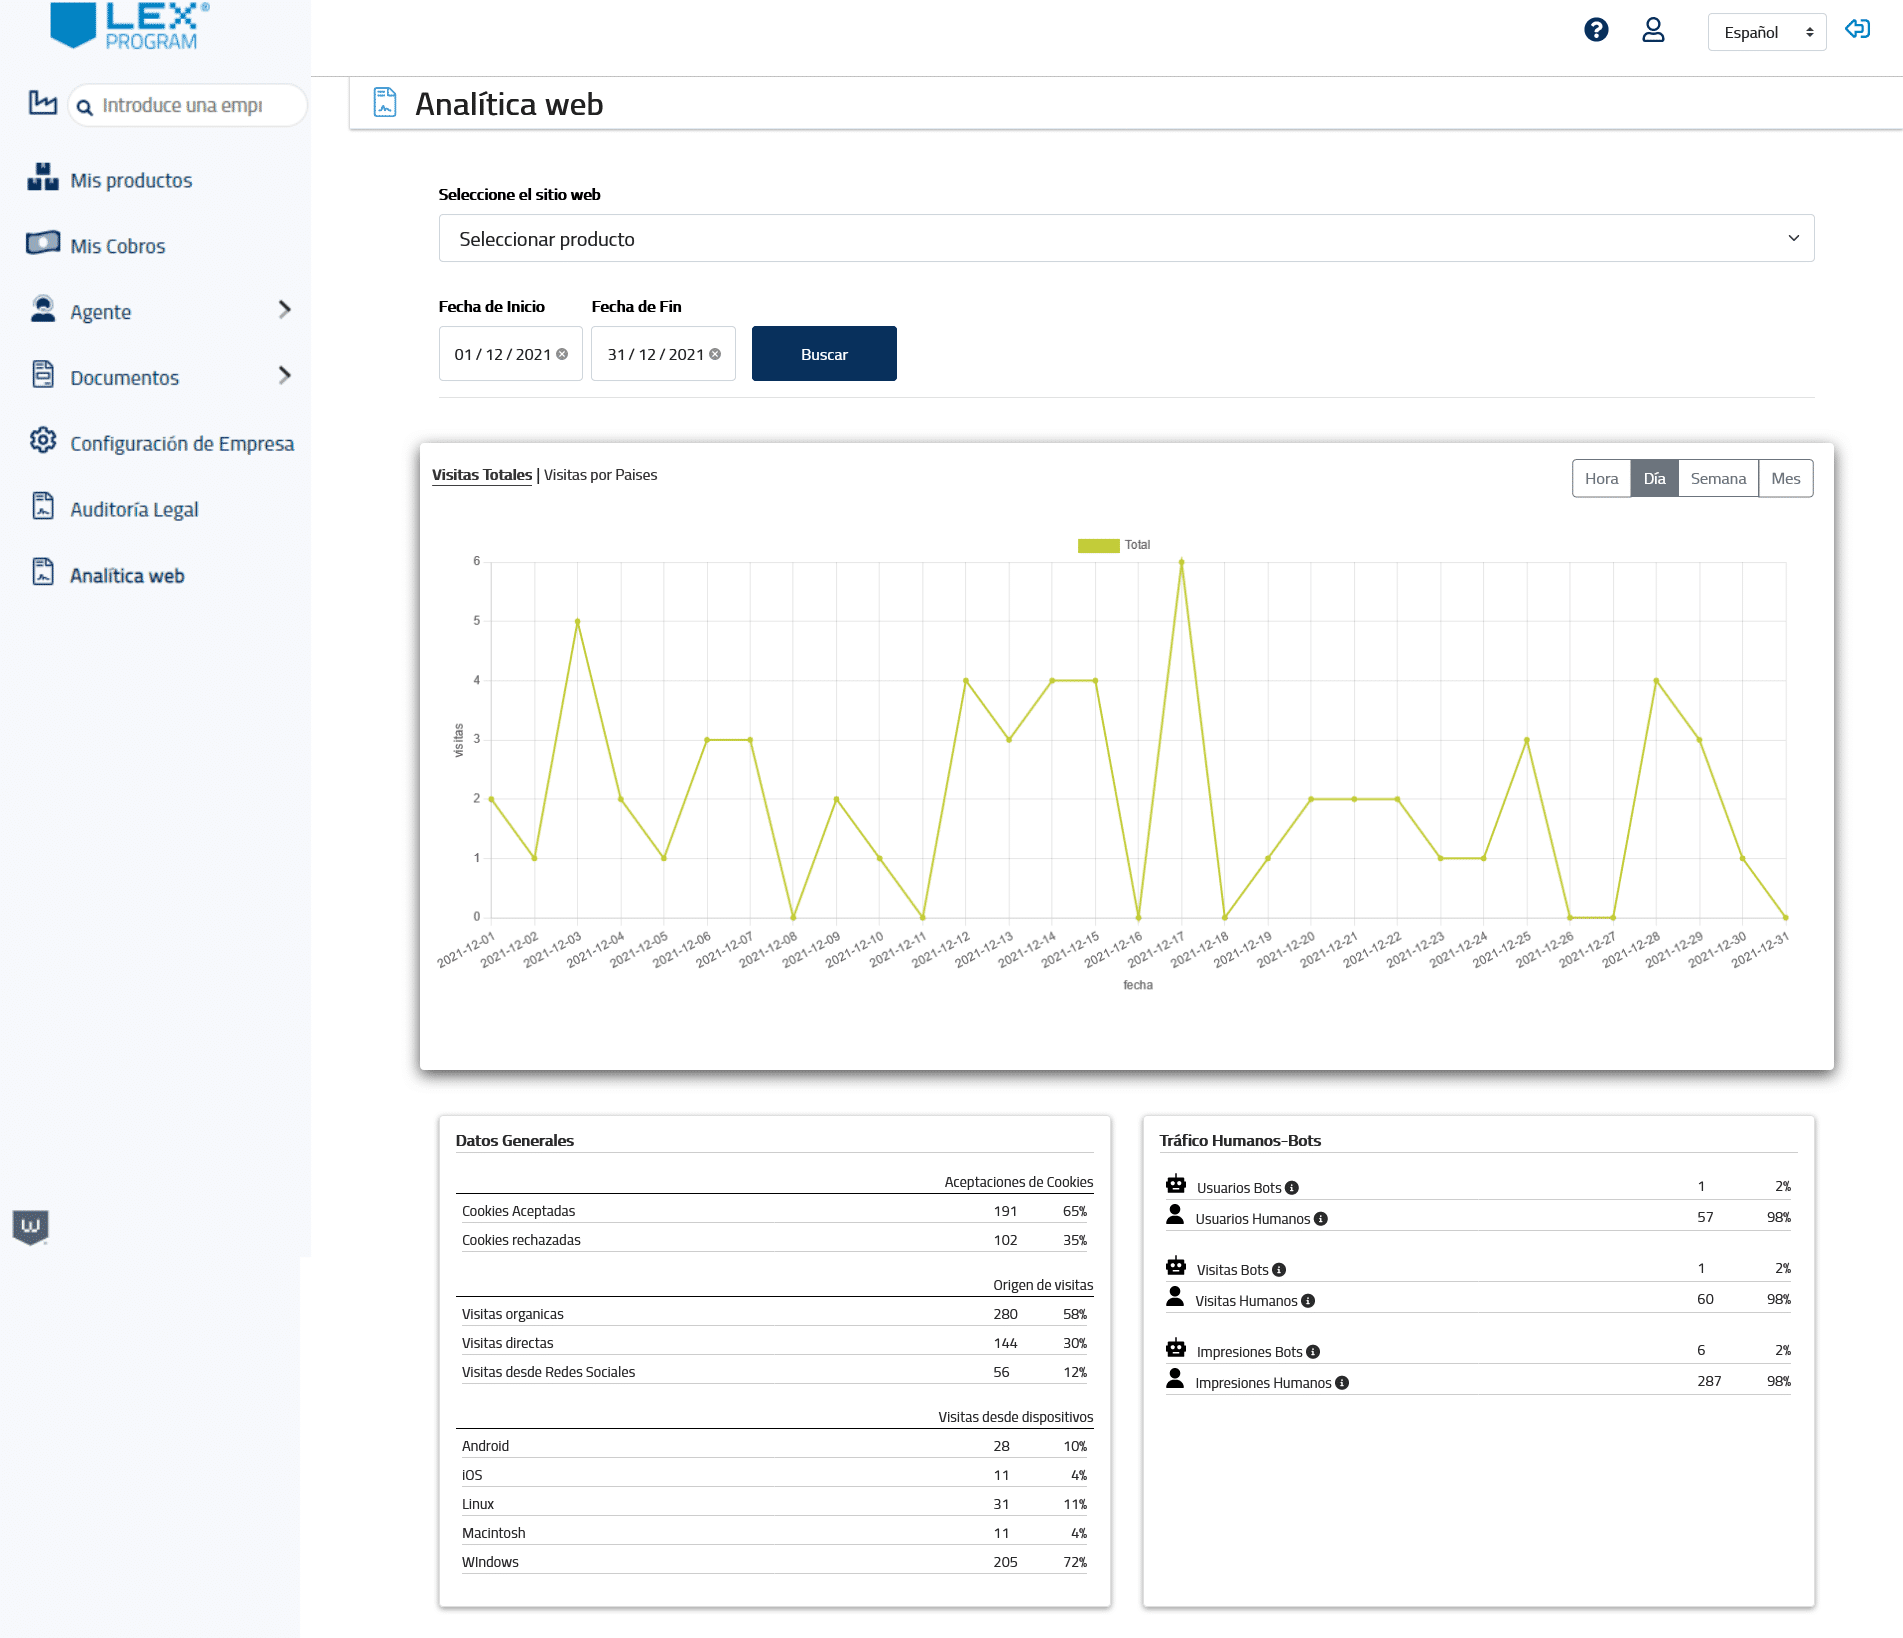
Task: Open Mis productos in the sidebar
Action: (131, 180)
